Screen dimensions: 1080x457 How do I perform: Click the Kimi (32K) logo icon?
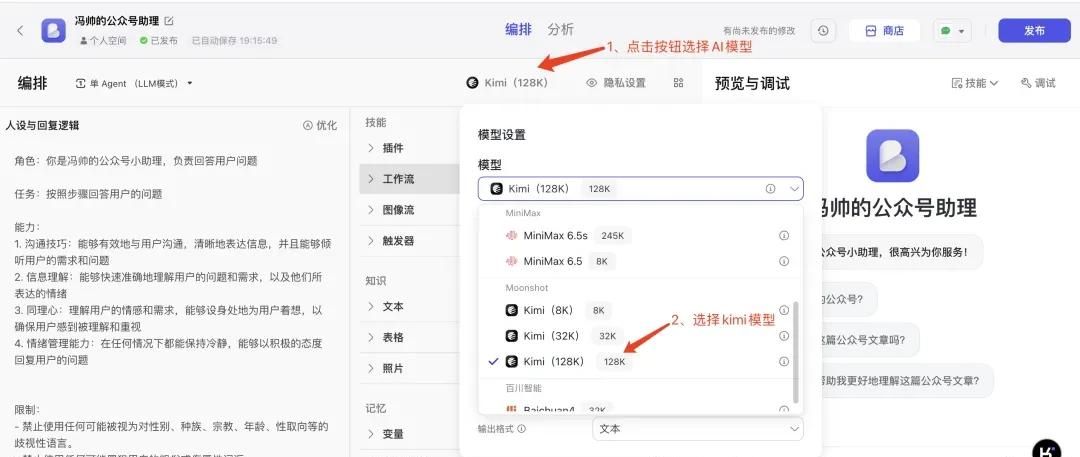[511, 336]
